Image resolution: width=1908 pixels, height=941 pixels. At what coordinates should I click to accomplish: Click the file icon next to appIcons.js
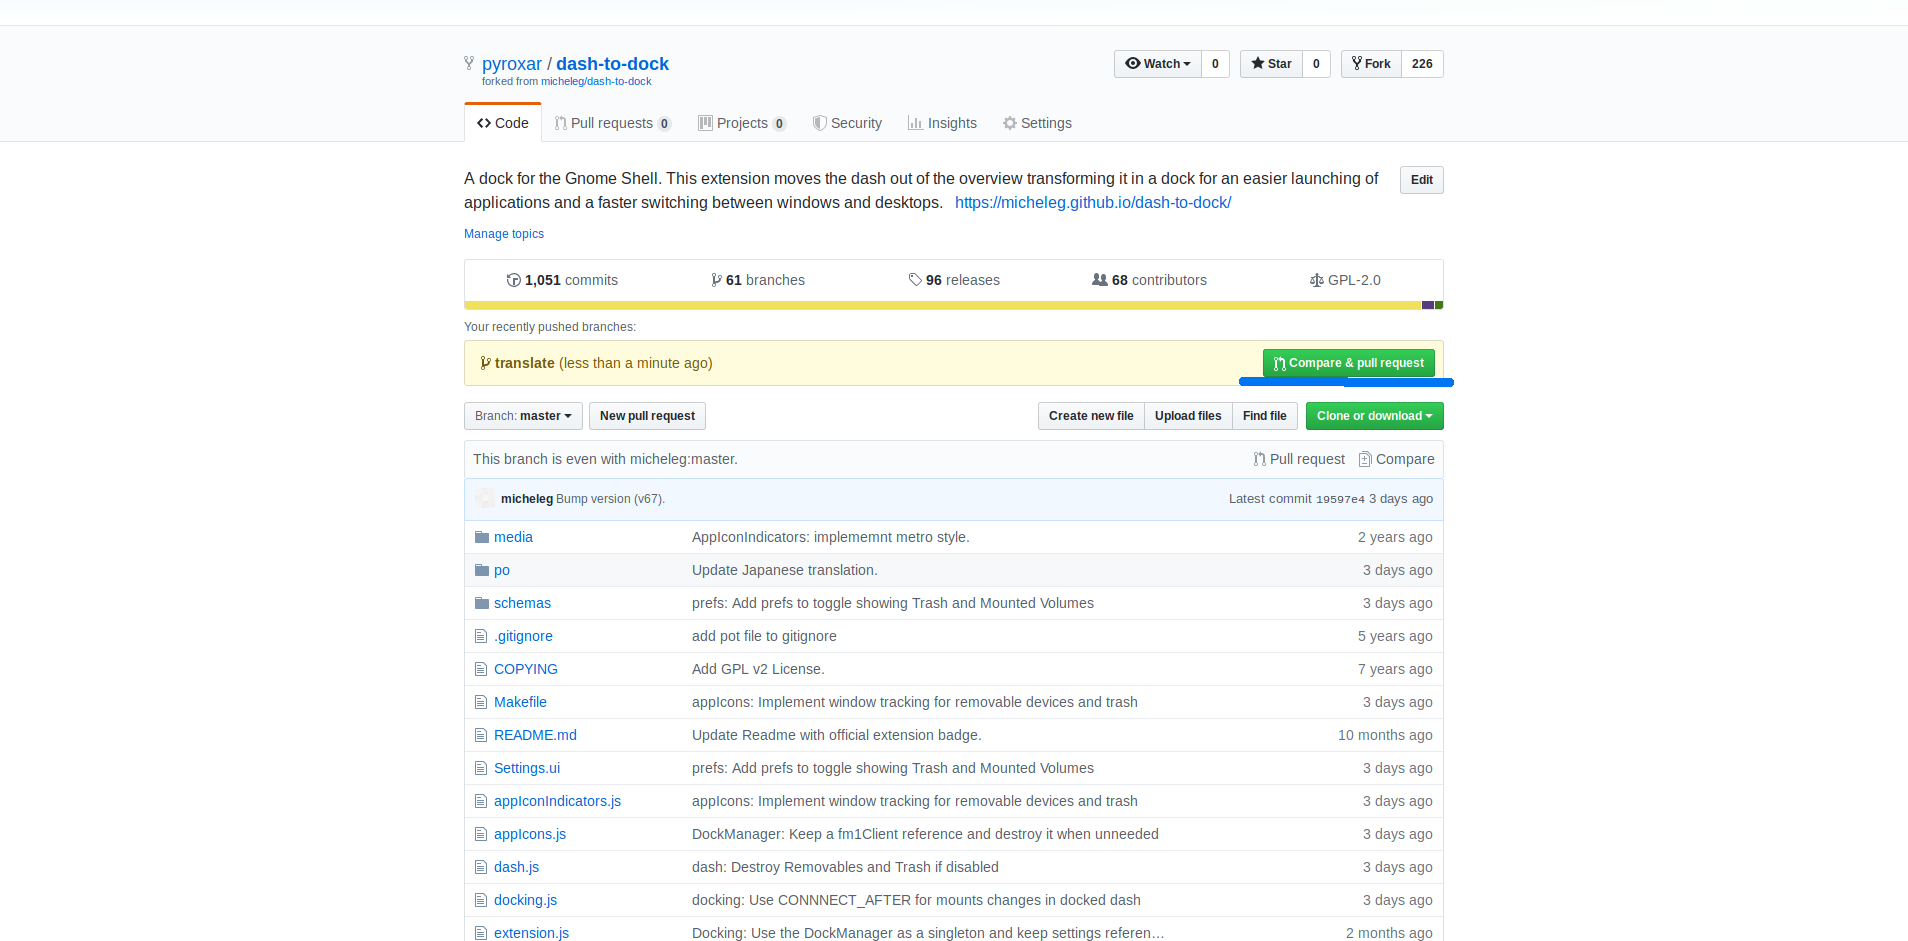tap(481, 834)
